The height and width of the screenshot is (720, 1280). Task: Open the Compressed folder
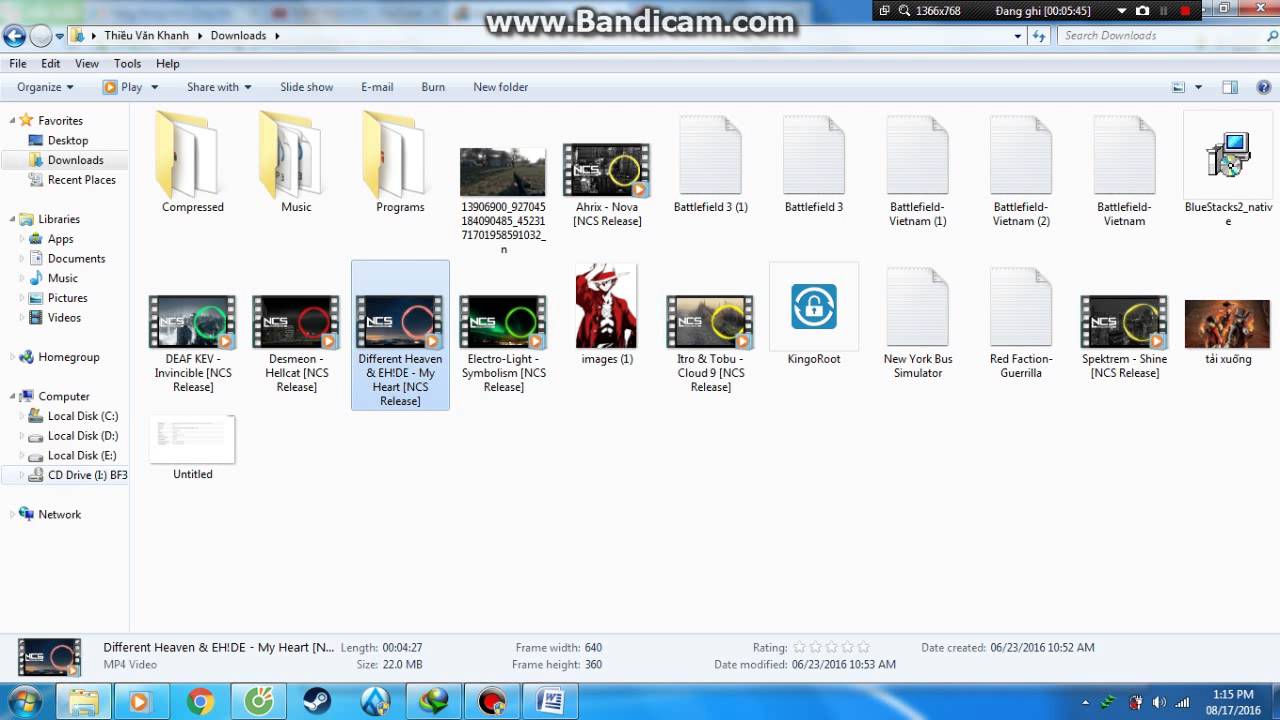click(192, 162)
